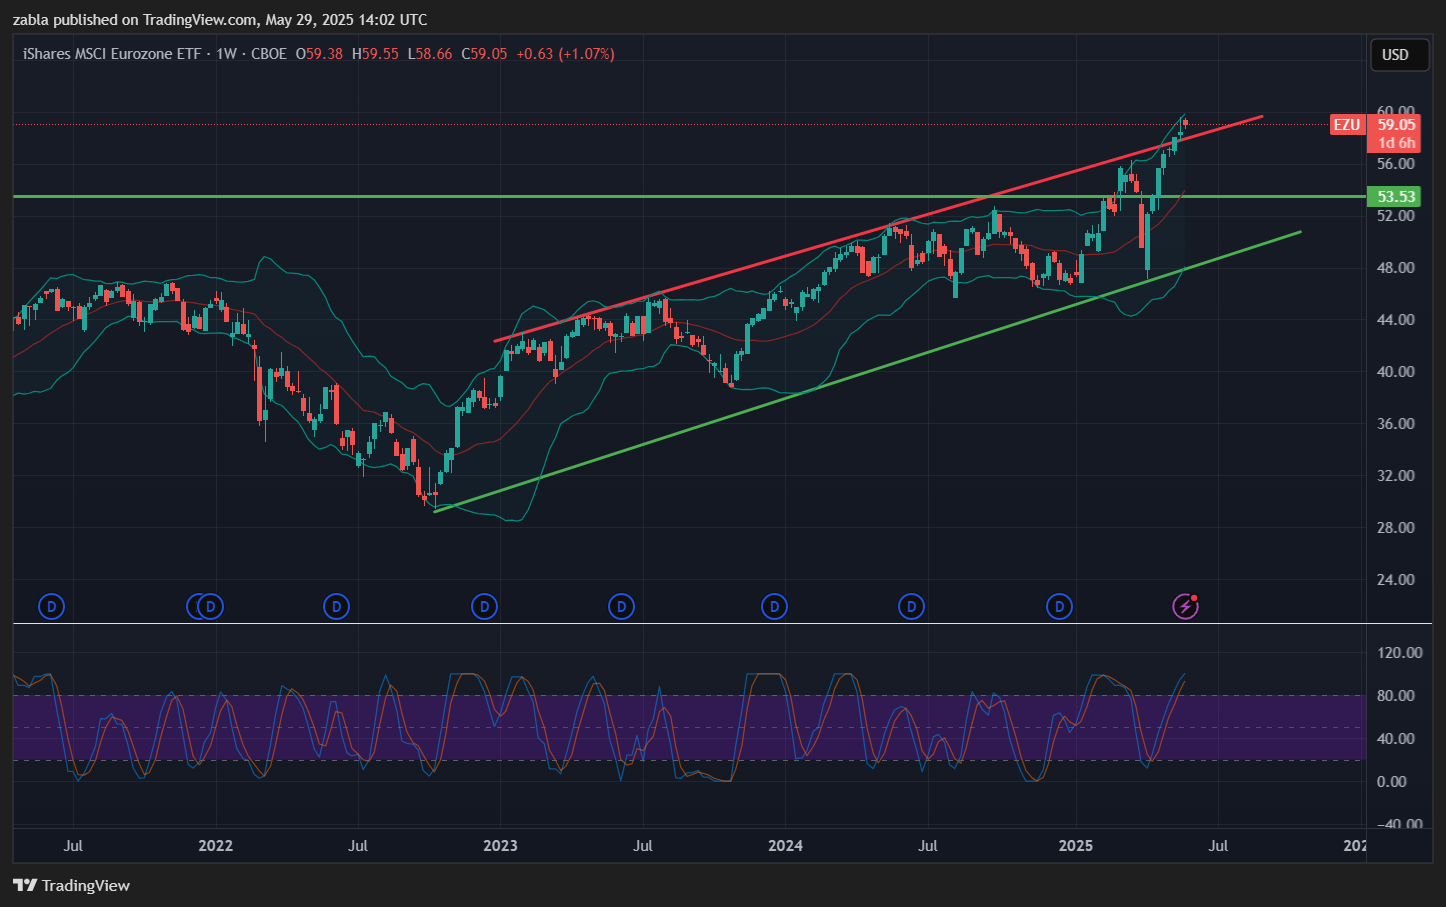Screen dimensions: 1446x907
Task: Click the 2025 label on time axis
Action: coord(1076,846)
